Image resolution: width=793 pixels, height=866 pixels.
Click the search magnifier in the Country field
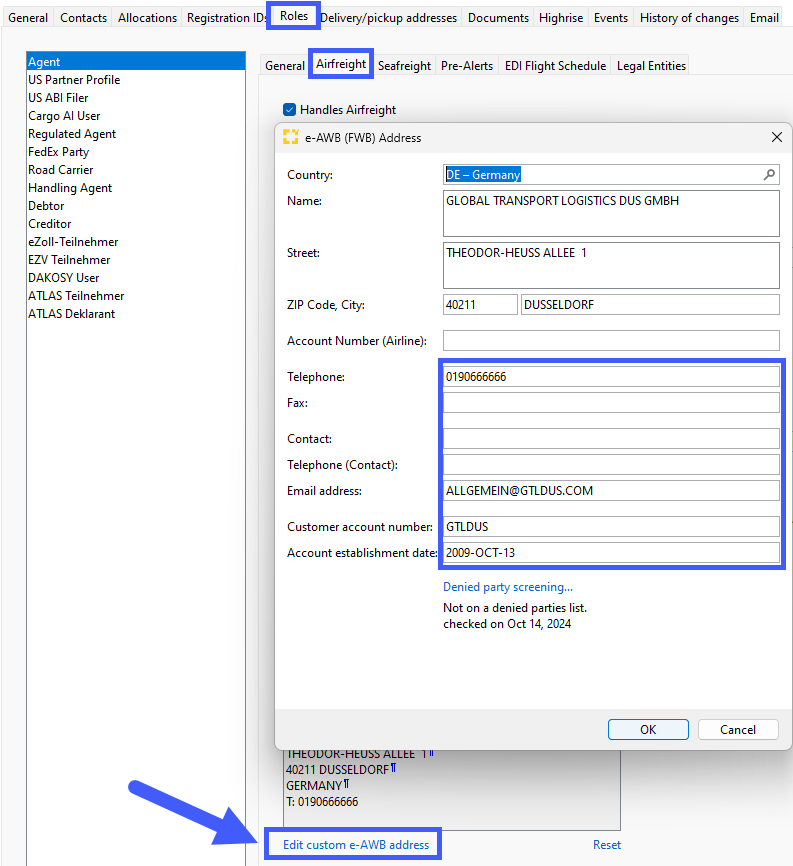coord(769,175)
